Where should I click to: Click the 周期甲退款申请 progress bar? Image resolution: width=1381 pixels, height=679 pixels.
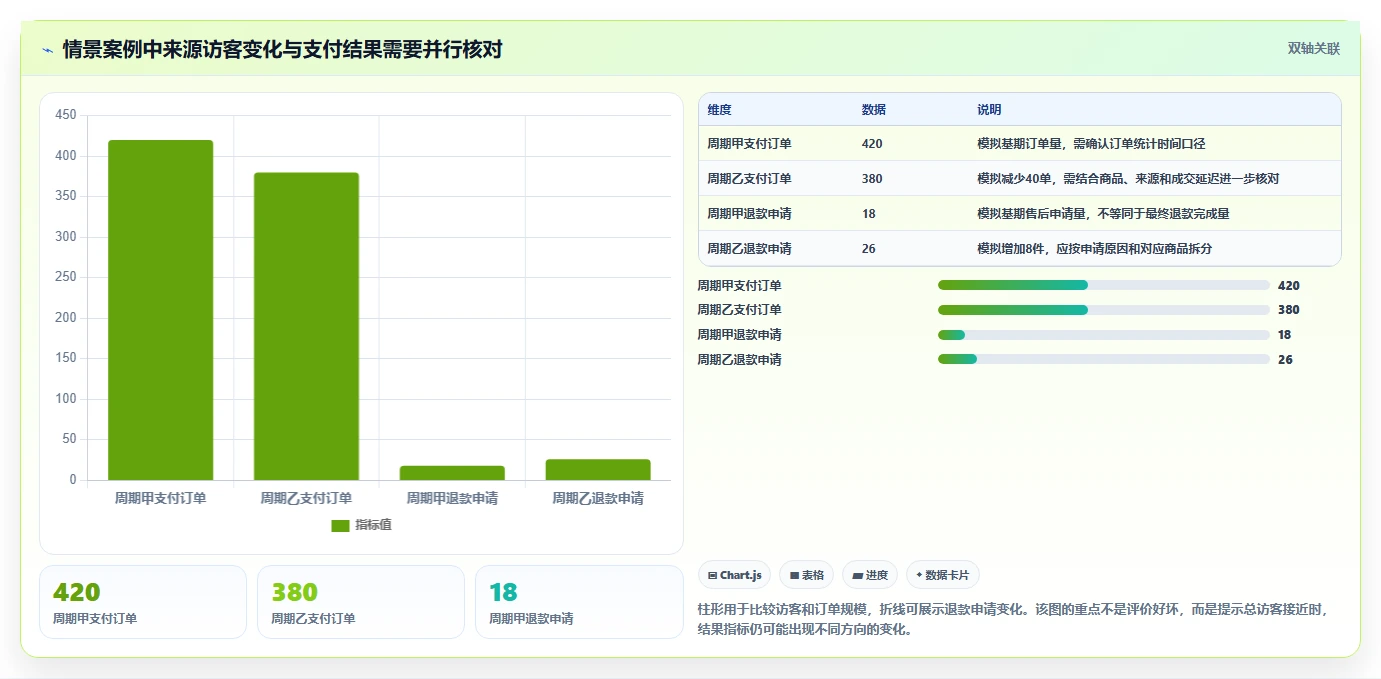[x=1104, y=335]
